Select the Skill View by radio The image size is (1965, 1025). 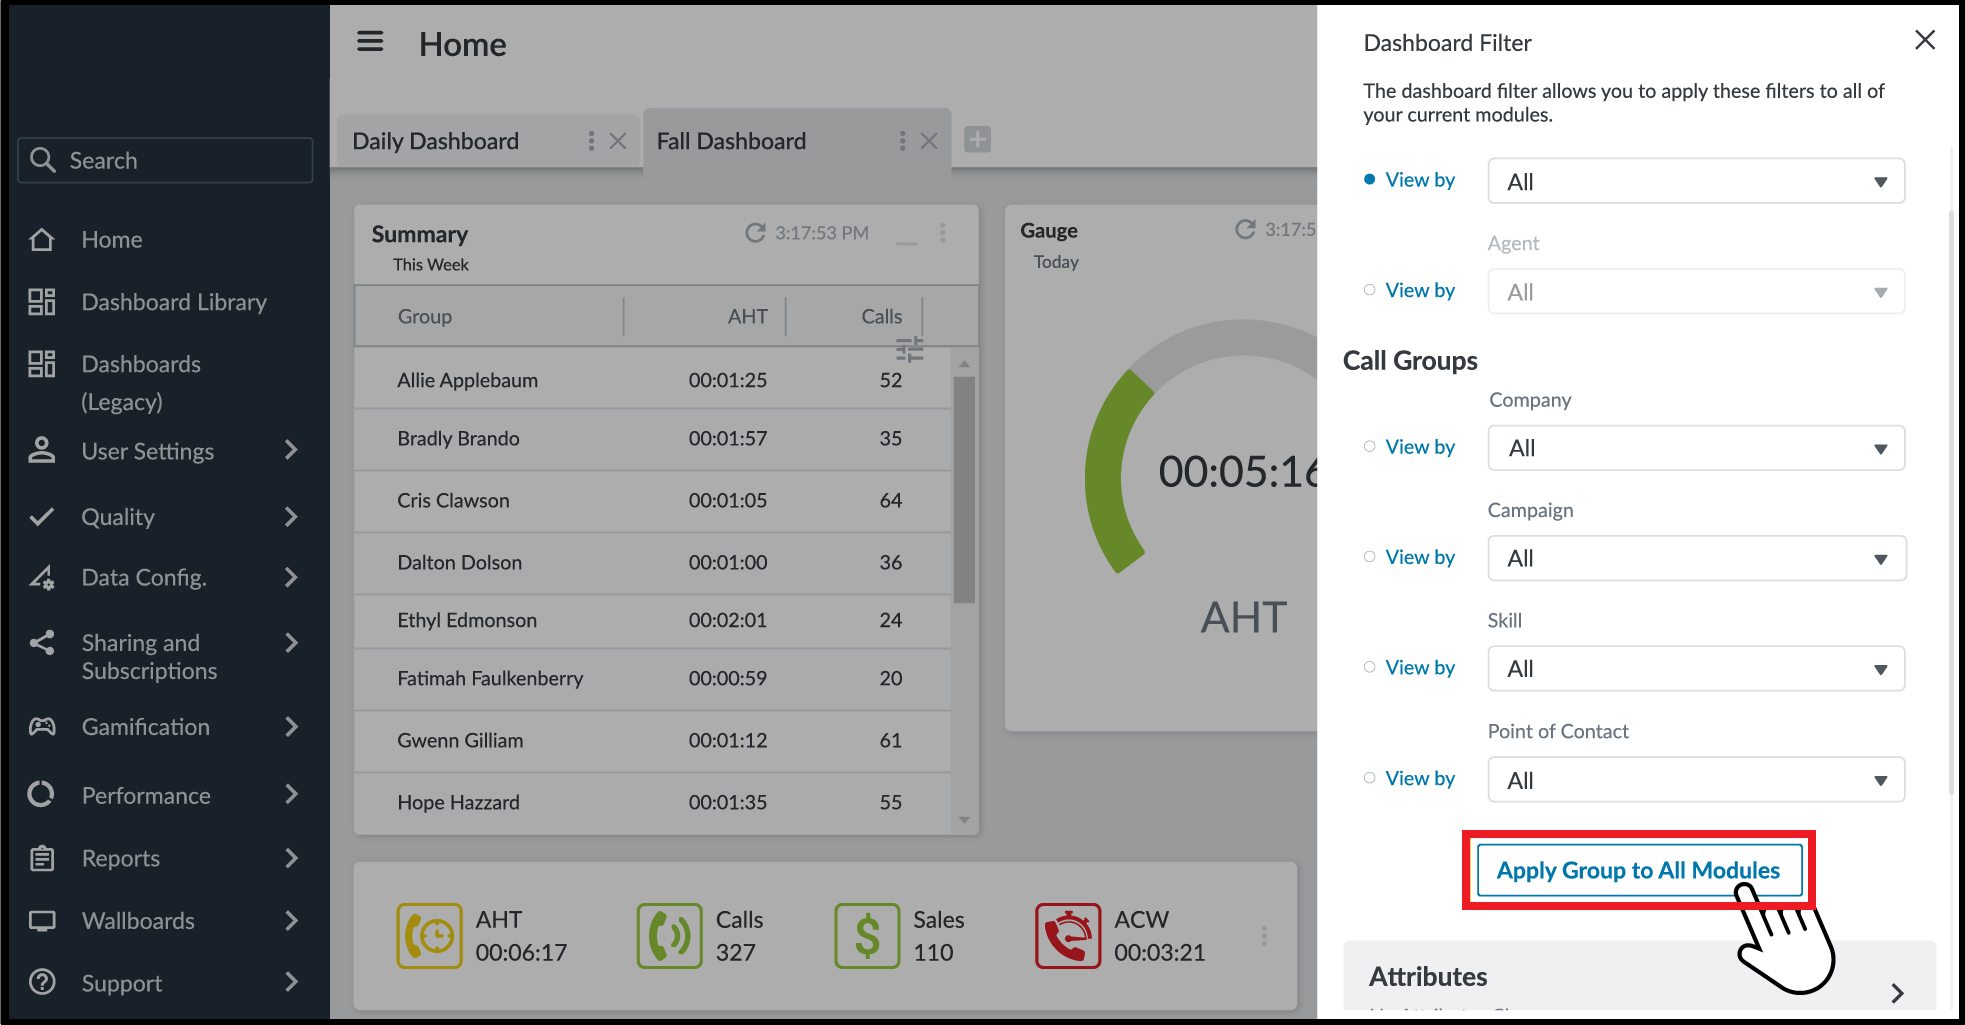pos(1369,667)
